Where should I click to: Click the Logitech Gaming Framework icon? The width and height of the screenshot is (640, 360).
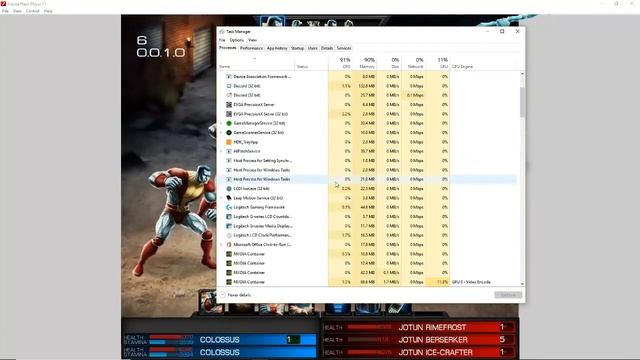(229, 207)
